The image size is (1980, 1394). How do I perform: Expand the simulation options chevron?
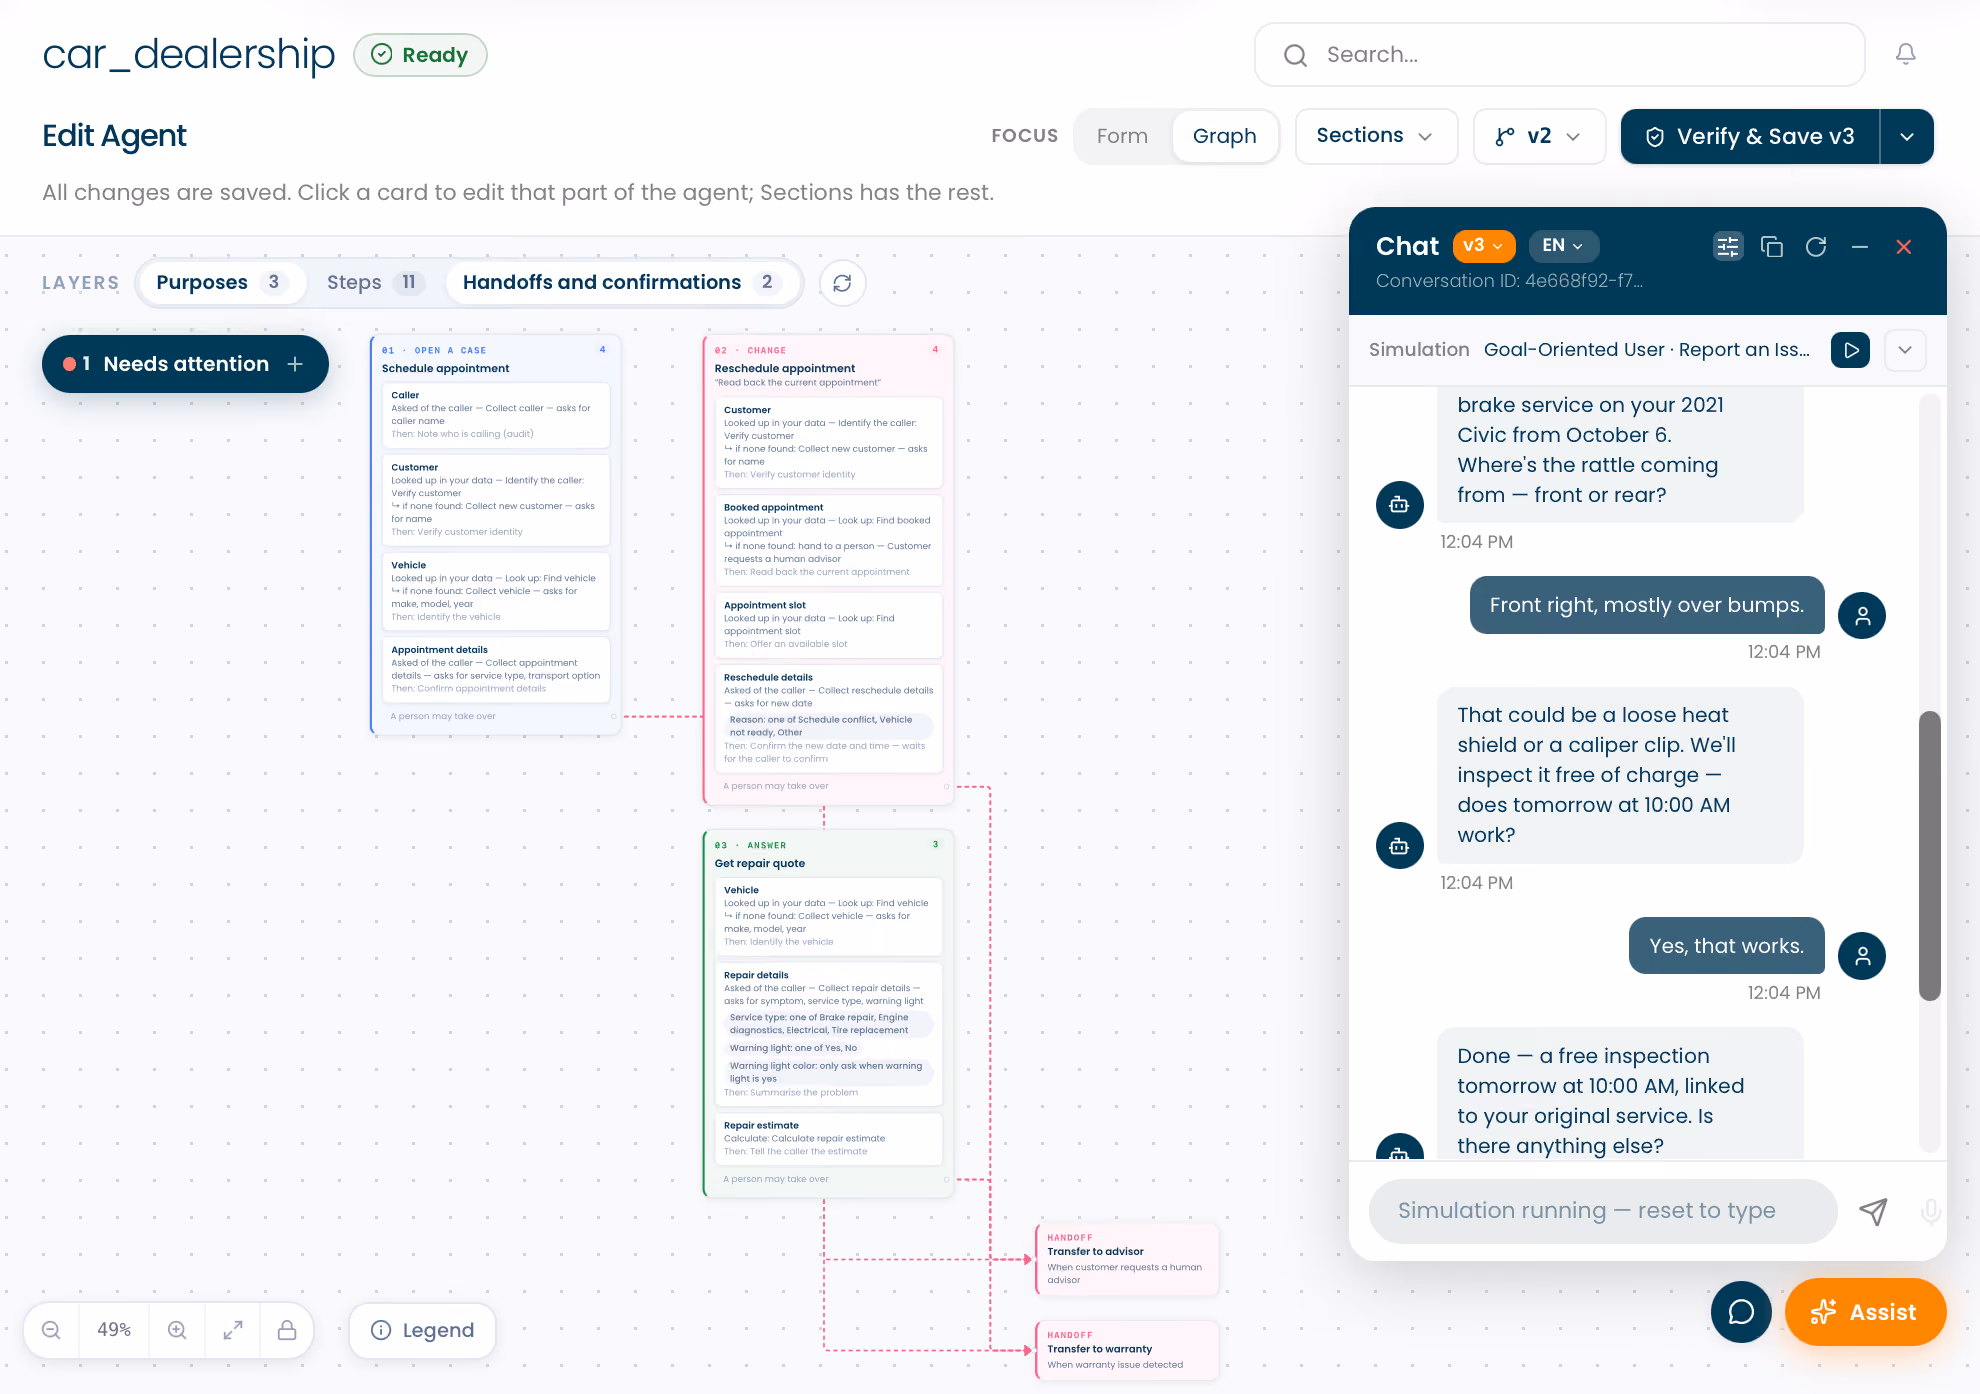click(x=1905, y=350)
